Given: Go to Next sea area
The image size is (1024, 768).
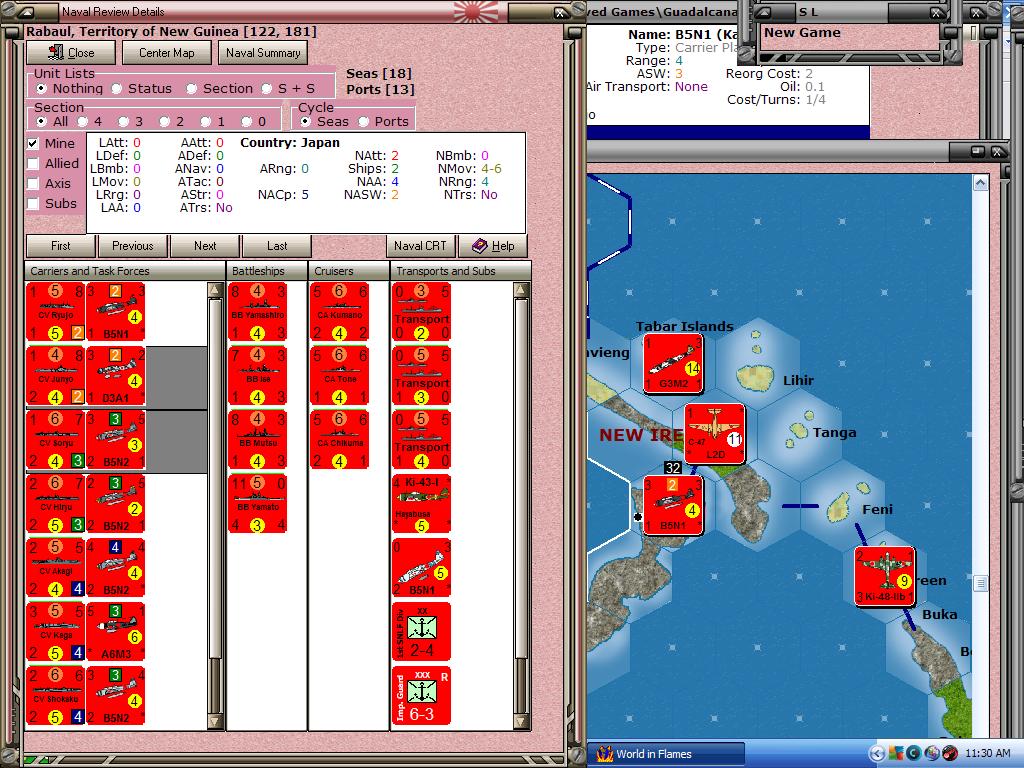Looking at the screenshot, I should pyautogui.click(x=205, y=246).
